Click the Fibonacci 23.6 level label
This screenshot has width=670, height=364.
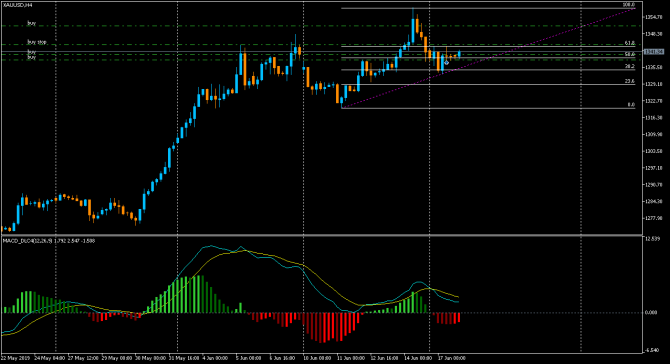629,81
